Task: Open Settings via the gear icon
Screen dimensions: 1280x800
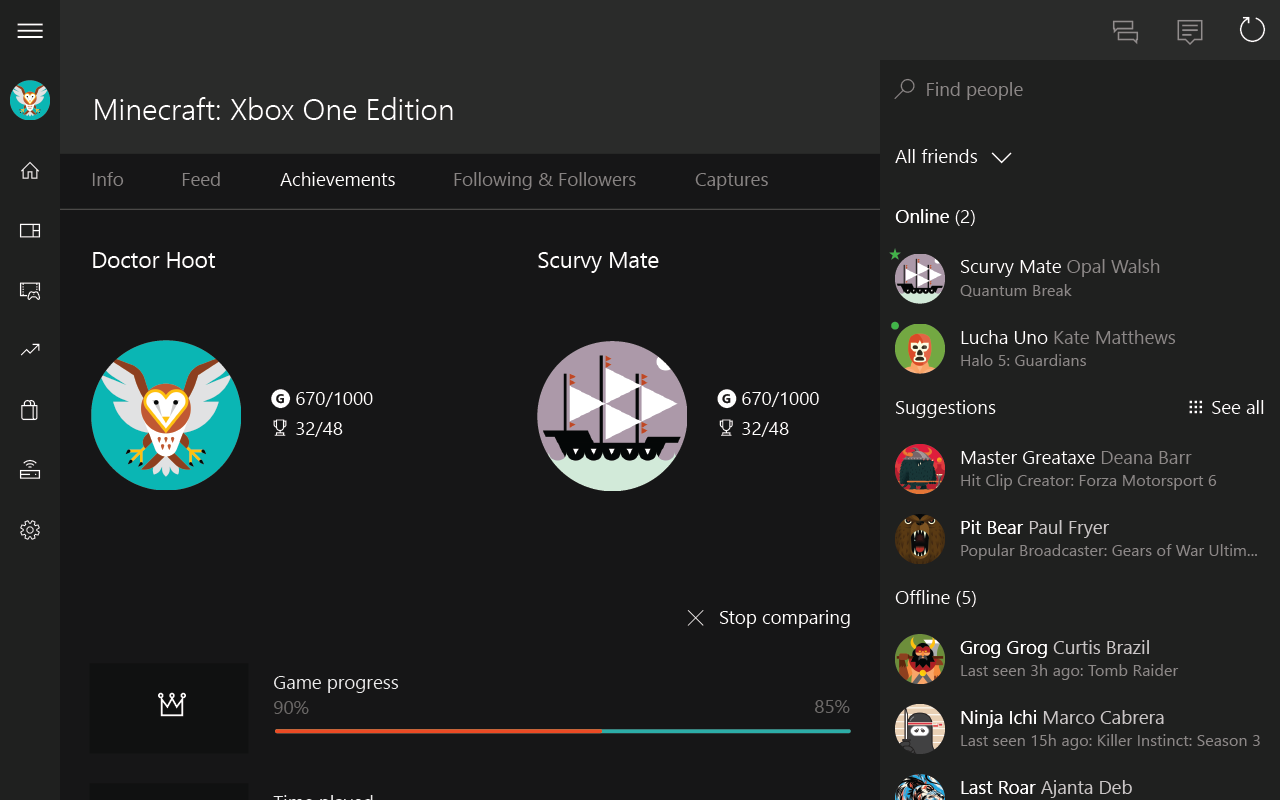Action: coord(29,530)
